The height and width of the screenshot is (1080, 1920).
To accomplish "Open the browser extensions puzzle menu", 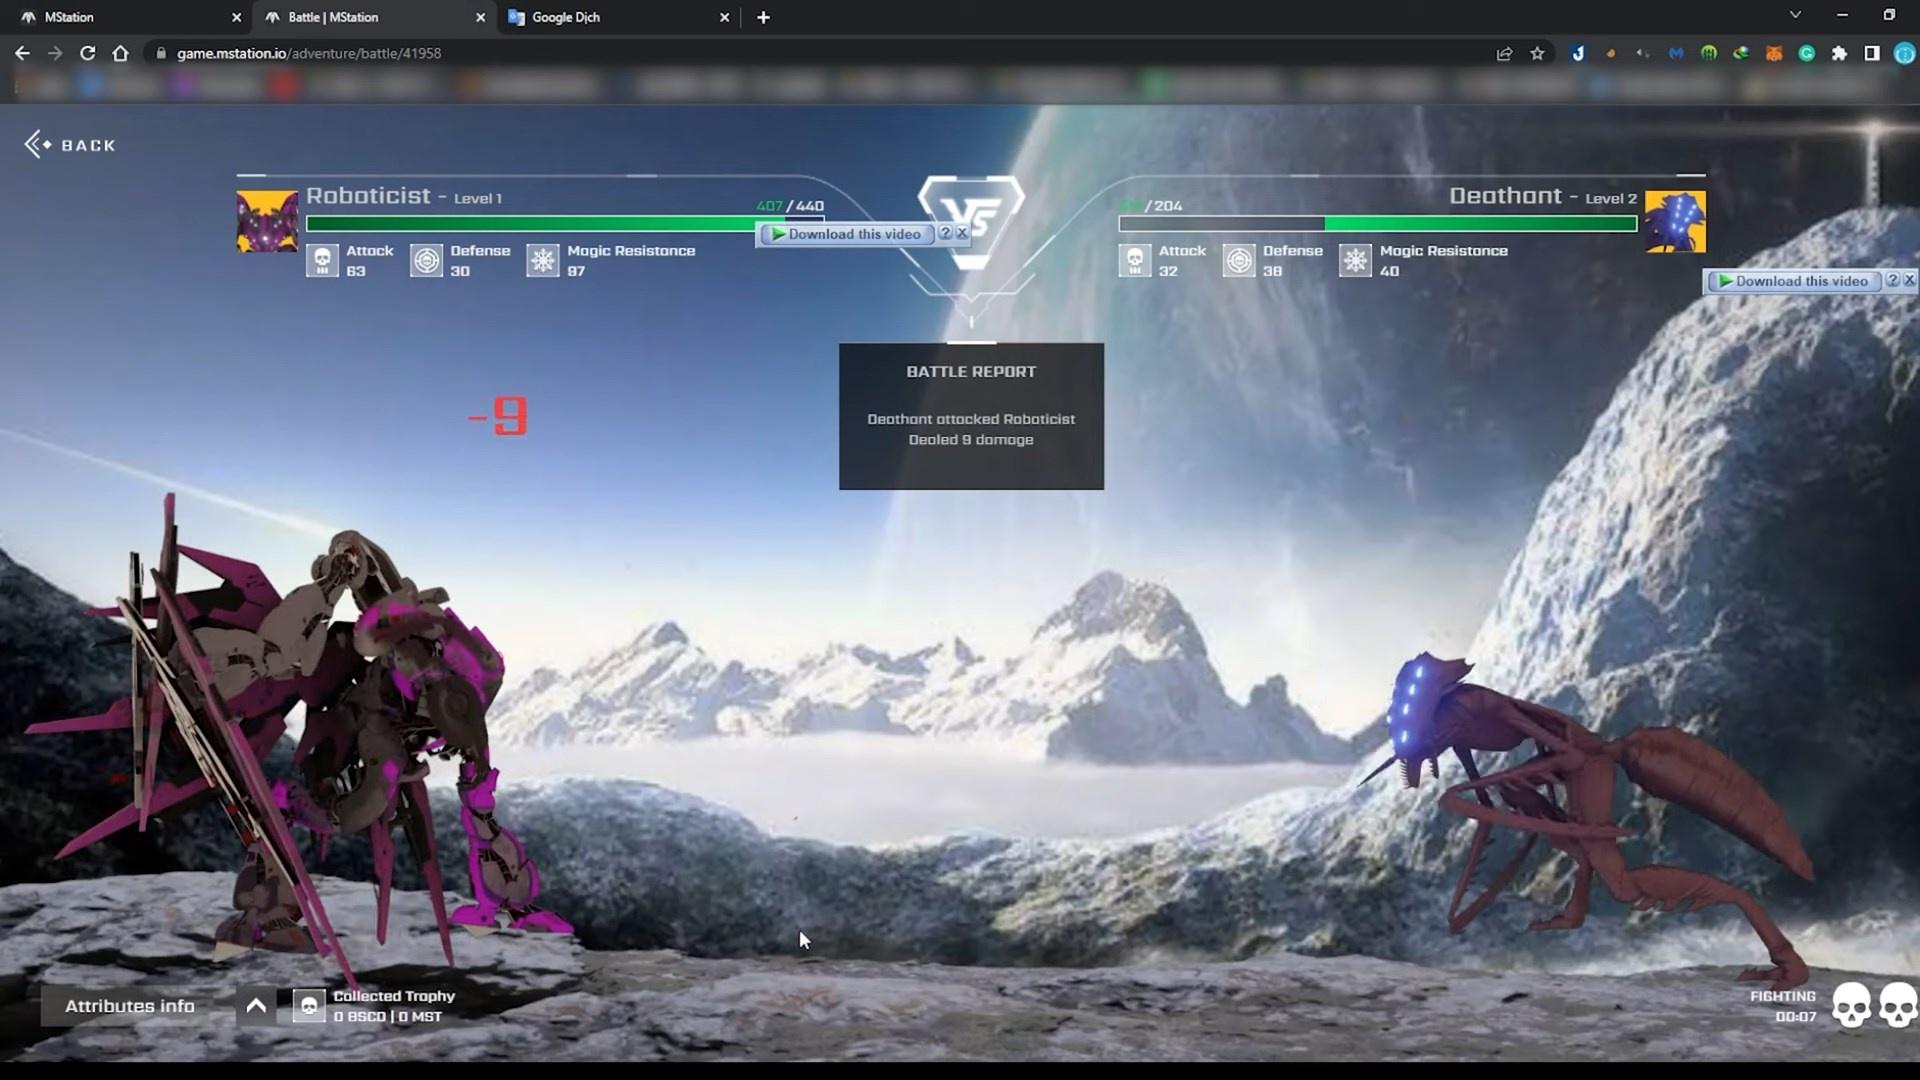I will pyautogui.click(x=1839, y=53).
